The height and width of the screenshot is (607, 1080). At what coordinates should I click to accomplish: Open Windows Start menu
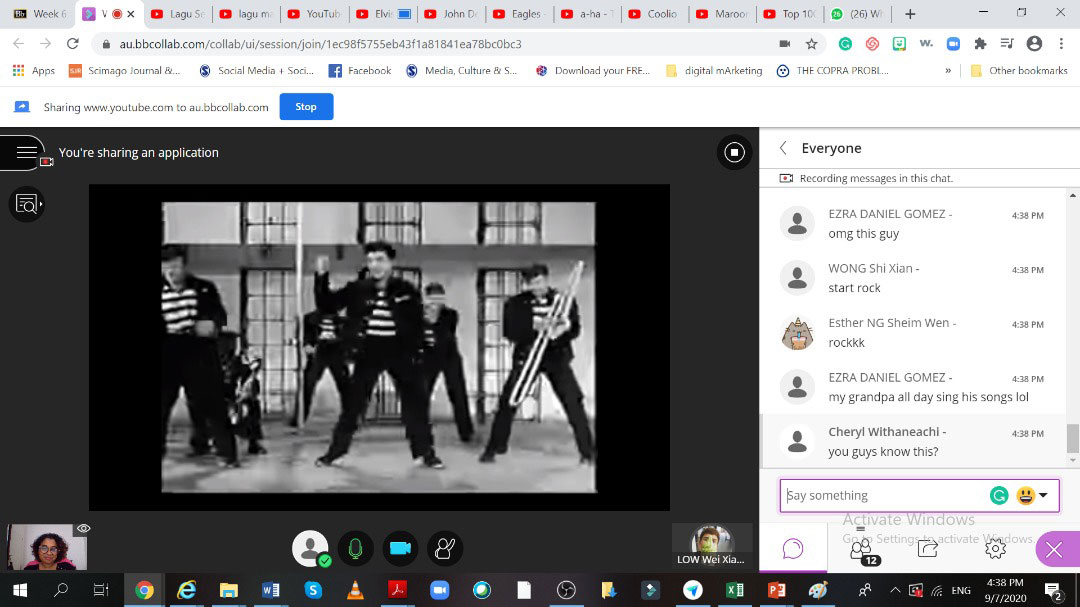[19, 590]
